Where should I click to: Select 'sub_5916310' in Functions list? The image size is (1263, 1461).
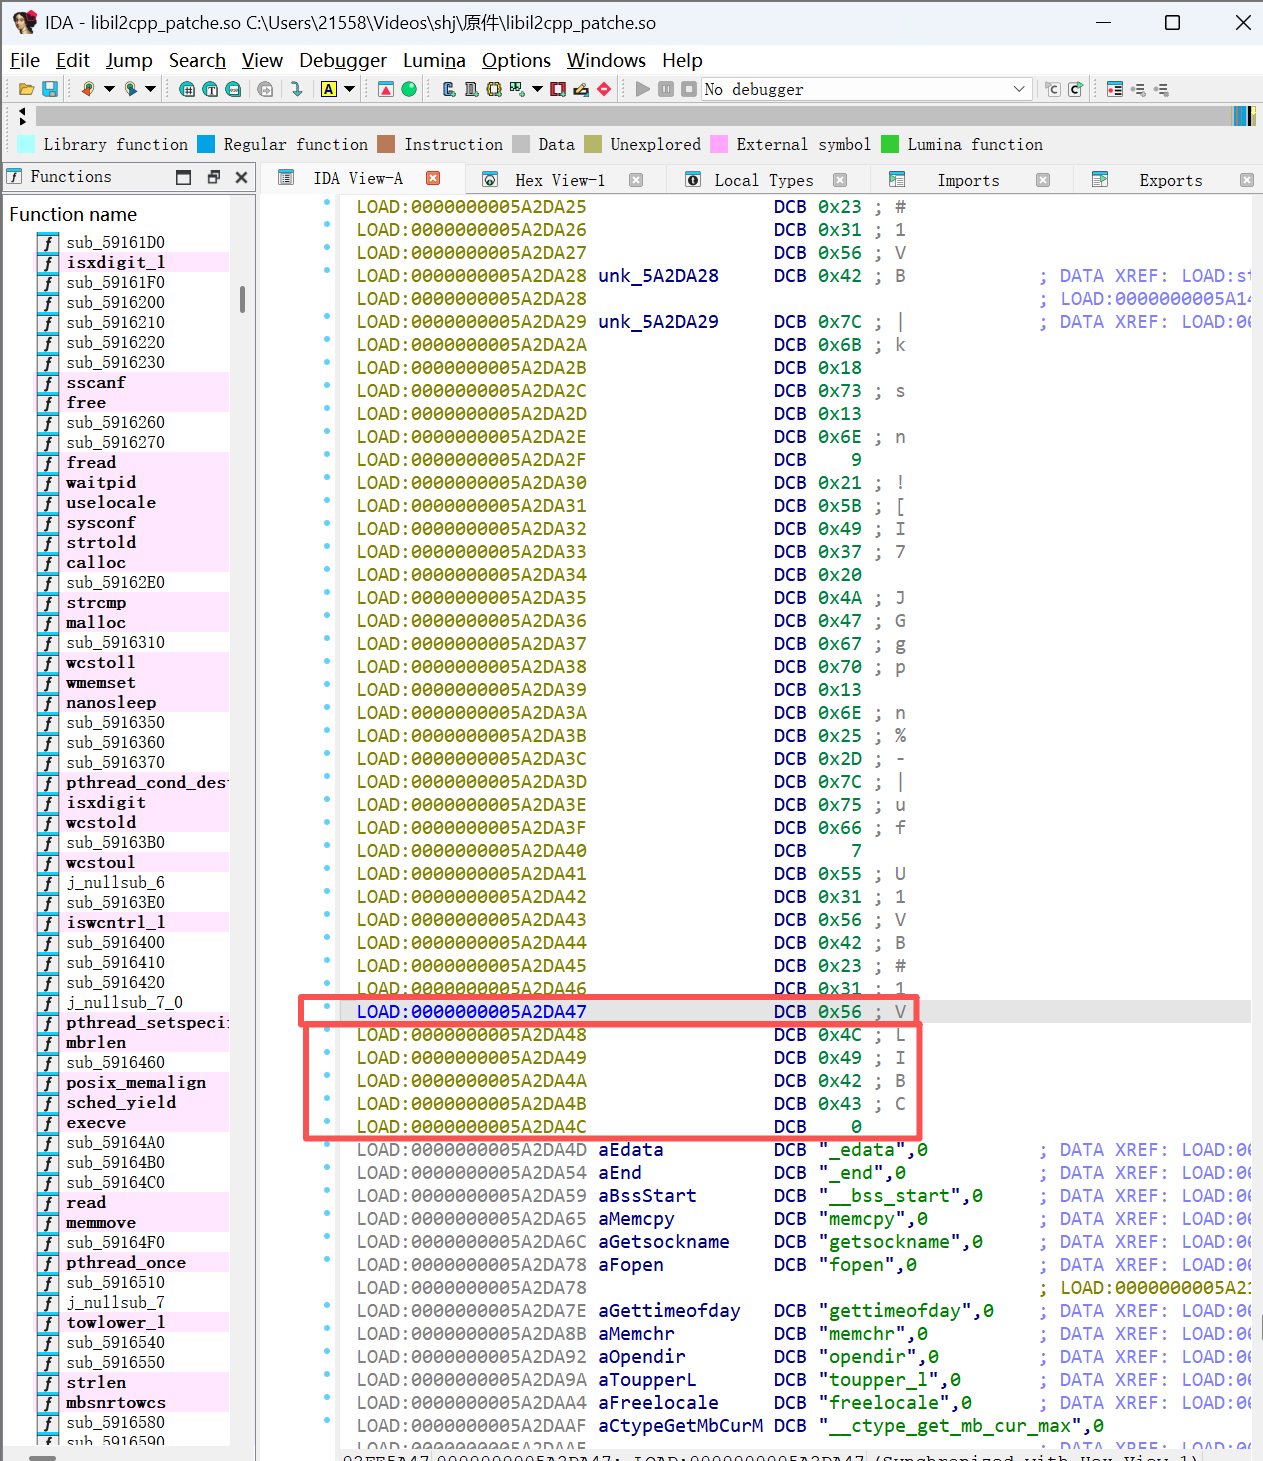[116, 642]
